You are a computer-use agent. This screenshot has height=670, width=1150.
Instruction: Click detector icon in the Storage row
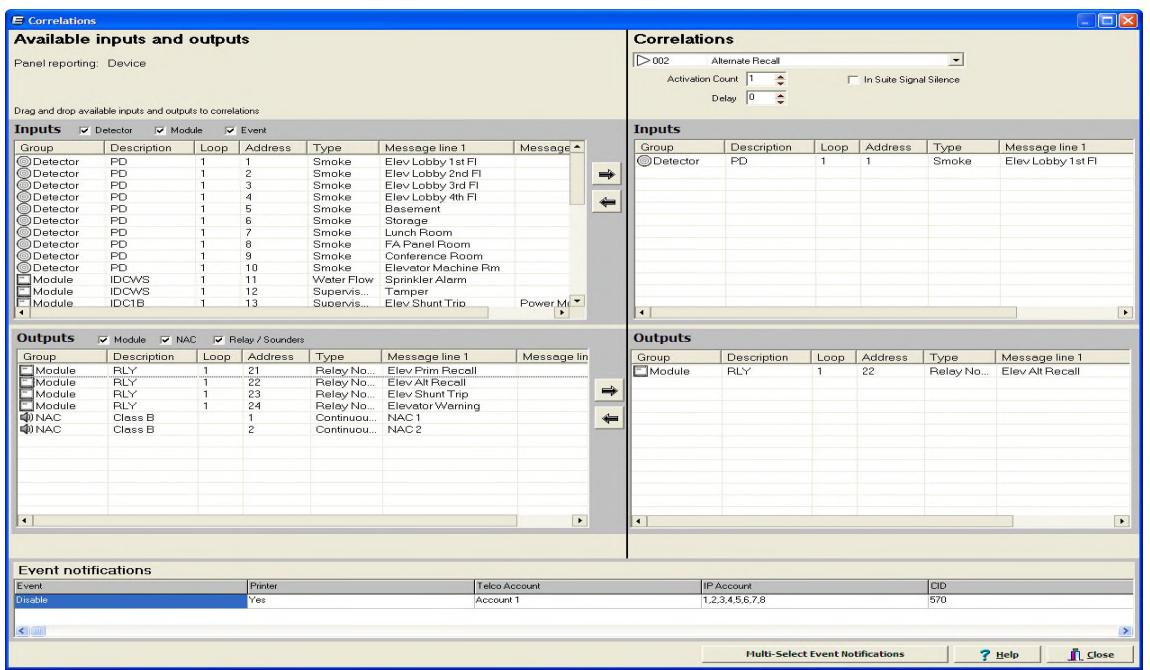click(x=24, y=221)
